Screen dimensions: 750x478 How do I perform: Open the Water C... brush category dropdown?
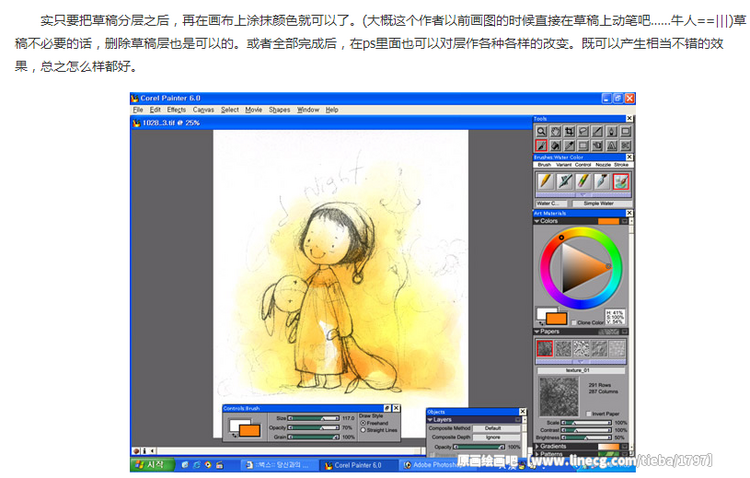[551, 203]
